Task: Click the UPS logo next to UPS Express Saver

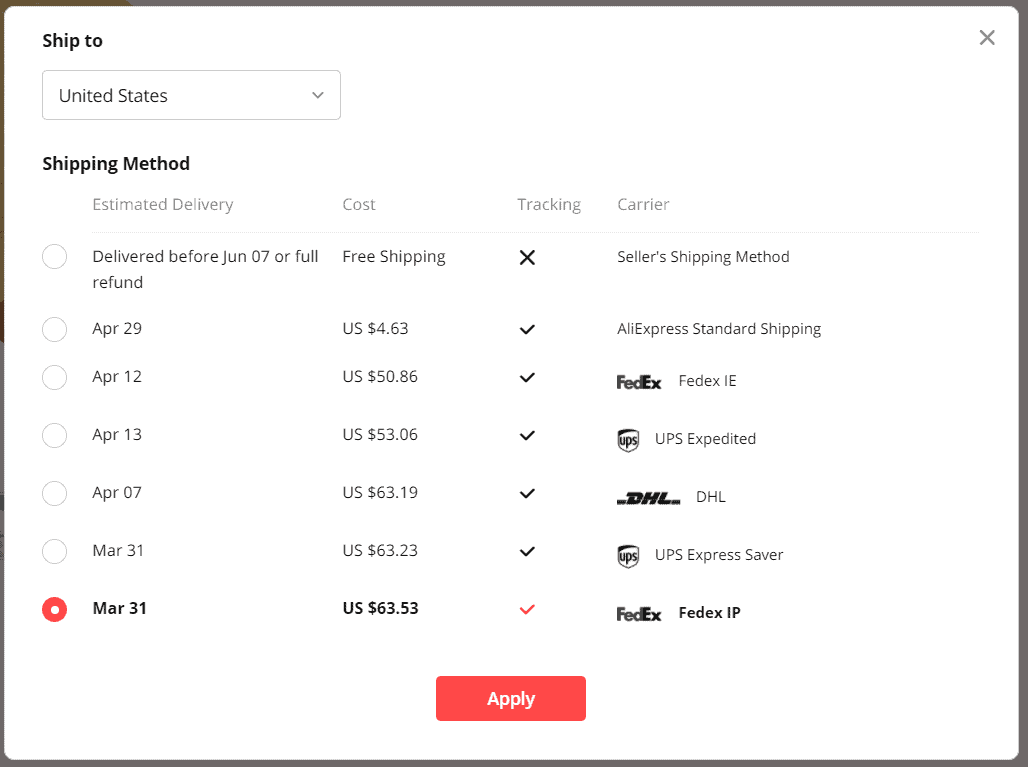Action: pyautogui.click(x=628, y=556)
